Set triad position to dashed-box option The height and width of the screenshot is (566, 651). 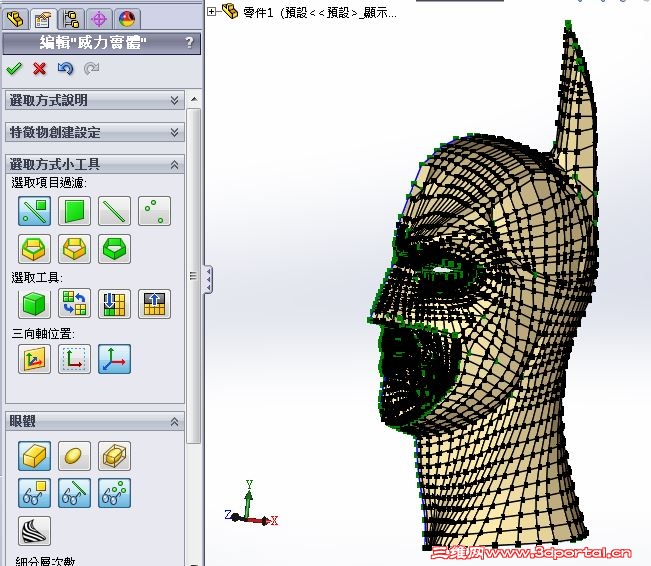point(74,359)
